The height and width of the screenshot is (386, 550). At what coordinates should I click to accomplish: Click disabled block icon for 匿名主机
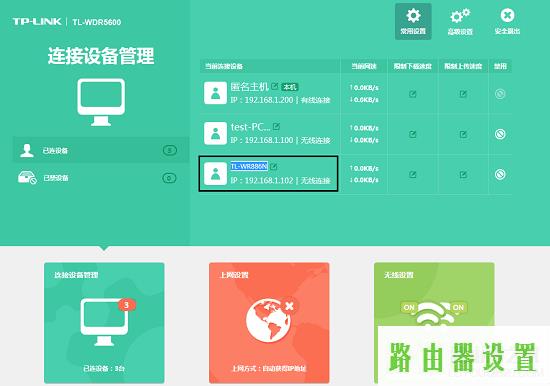[x=500, y=94]
